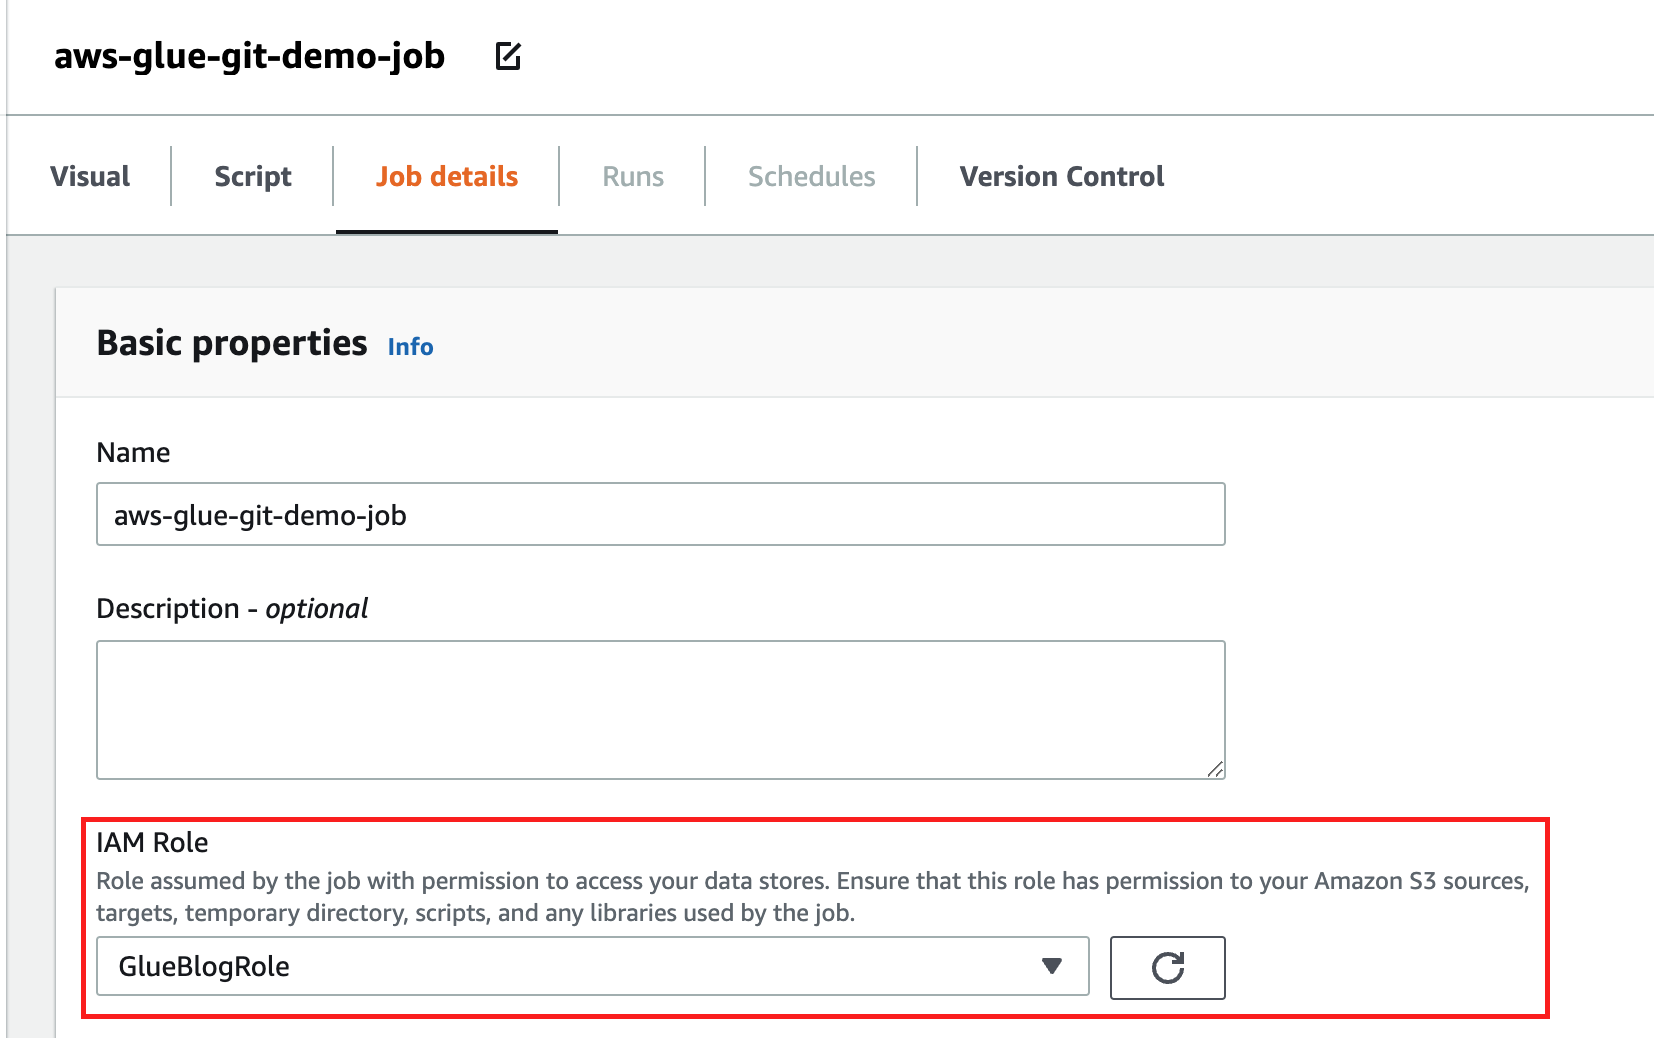Focus the Description optional text area

(x=661, y=710)
